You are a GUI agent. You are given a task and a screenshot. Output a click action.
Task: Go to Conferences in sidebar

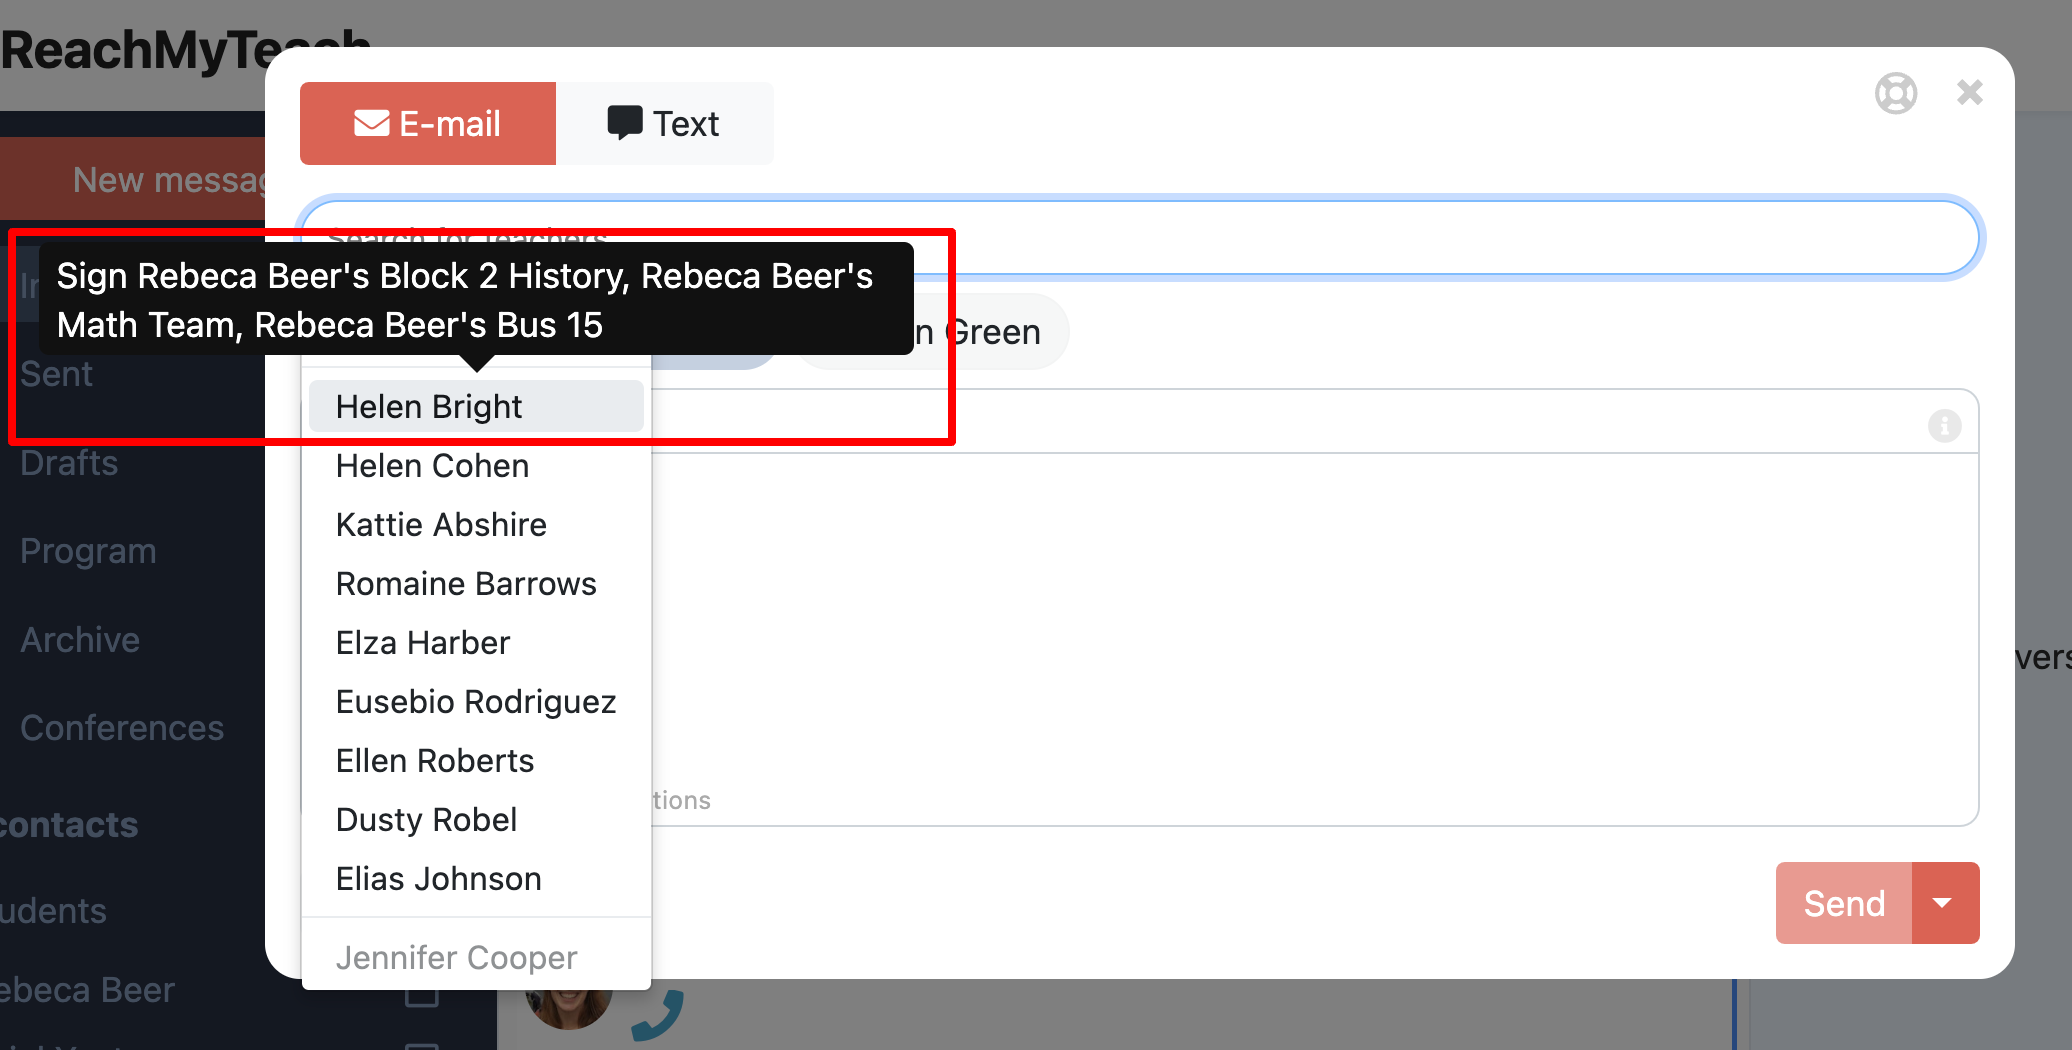click(x=122, y=728)
